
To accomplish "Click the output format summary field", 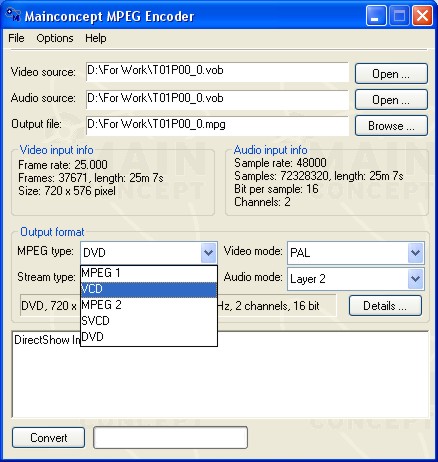I will pyautogui.click(x=178, y=306).
